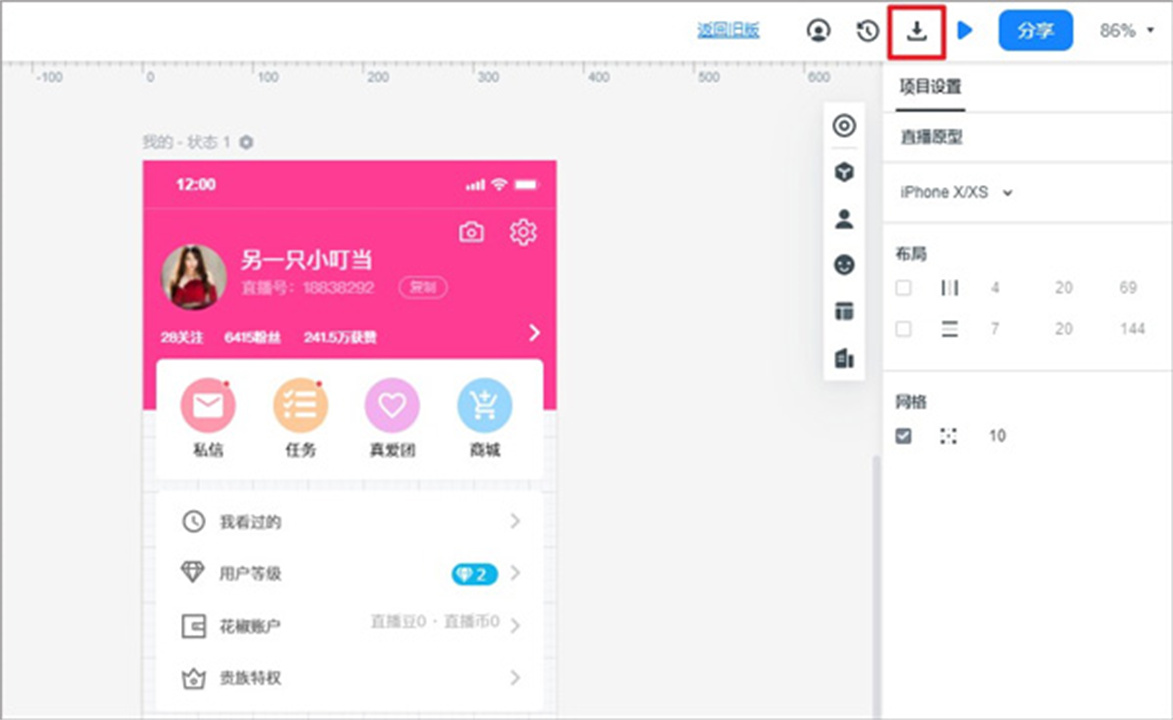
Task: Click the 返回旧版 link
Action: pyautogui.click(x=728, y=31)
